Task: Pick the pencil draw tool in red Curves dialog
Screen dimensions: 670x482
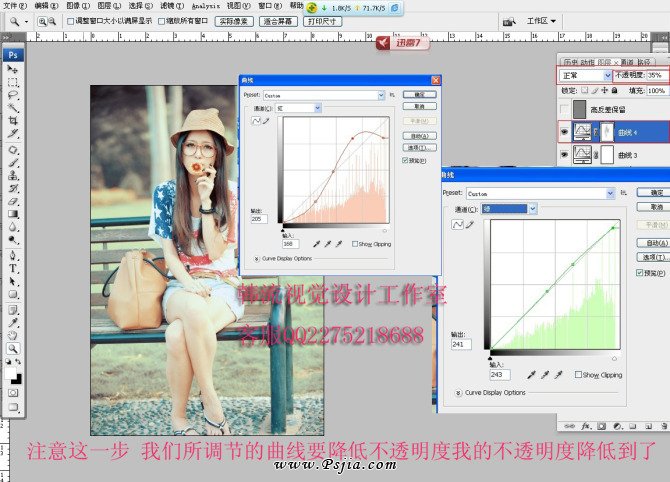Action: tap(266, 121)
